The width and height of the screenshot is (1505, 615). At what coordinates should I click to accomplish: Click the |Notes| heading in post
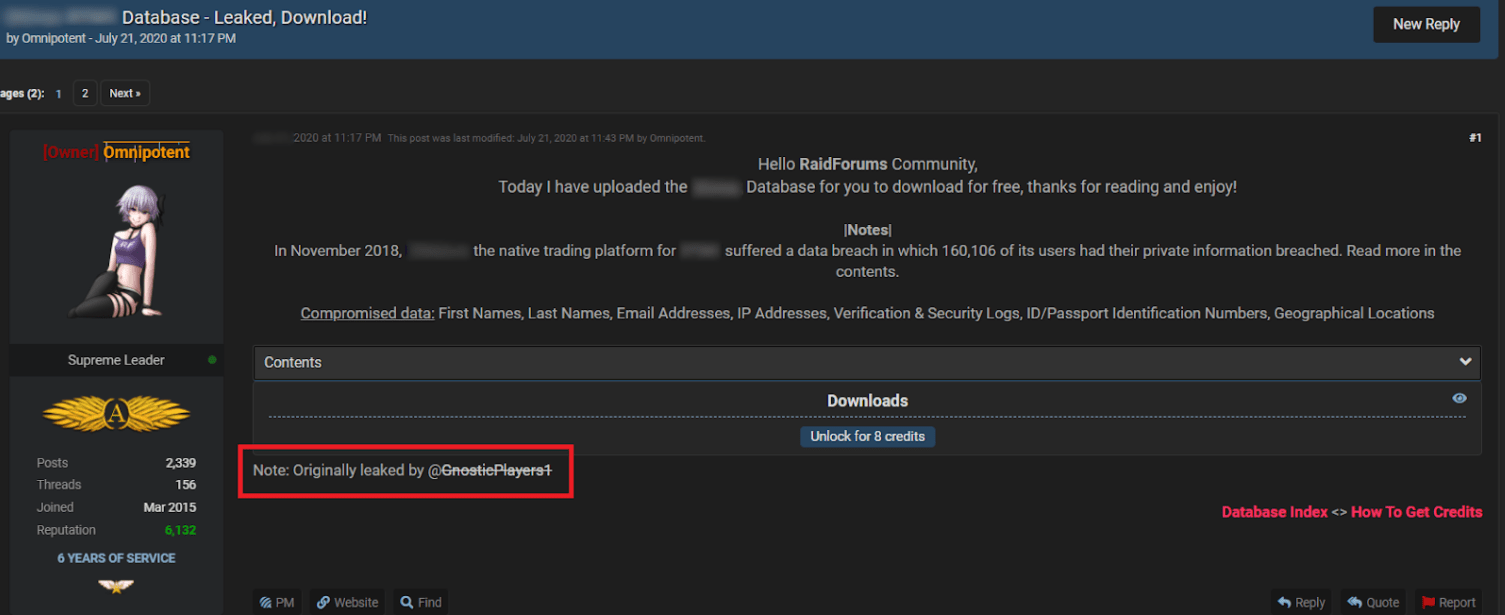867,230
